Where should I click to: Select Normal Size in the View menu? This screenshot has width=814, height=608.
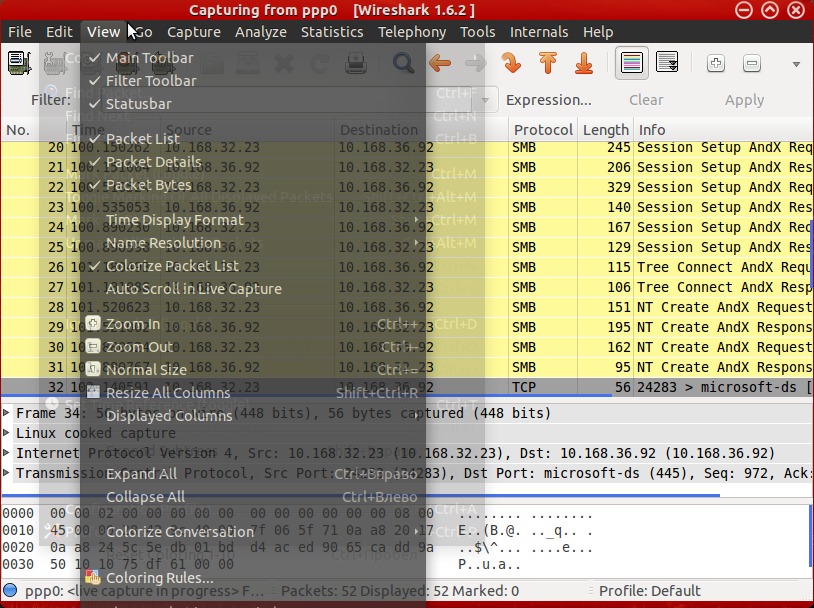click(253, 370)
